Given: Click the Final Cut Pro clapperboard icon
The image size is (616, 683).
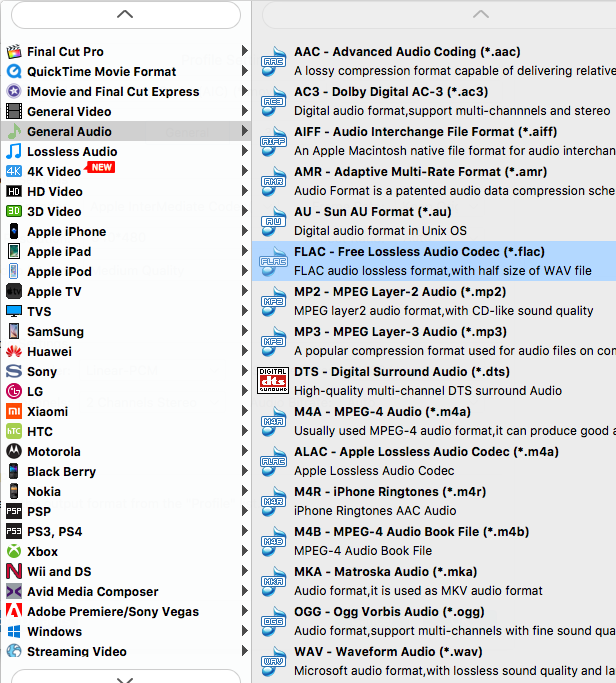Looking at the screenshot, I should tap(14, 52).
